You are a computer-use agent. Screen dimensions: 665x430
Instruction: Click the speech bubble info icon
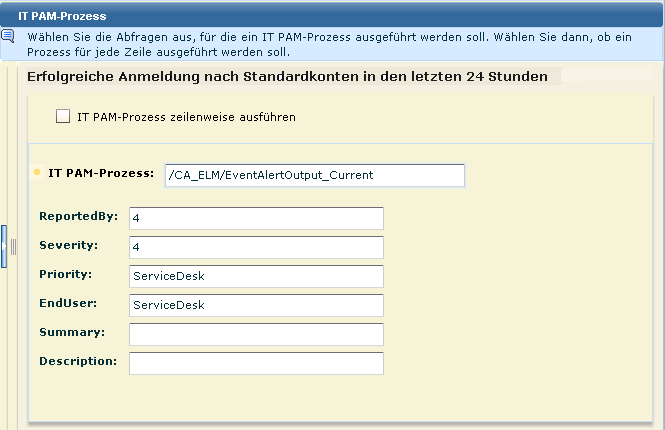coord(7,36)
